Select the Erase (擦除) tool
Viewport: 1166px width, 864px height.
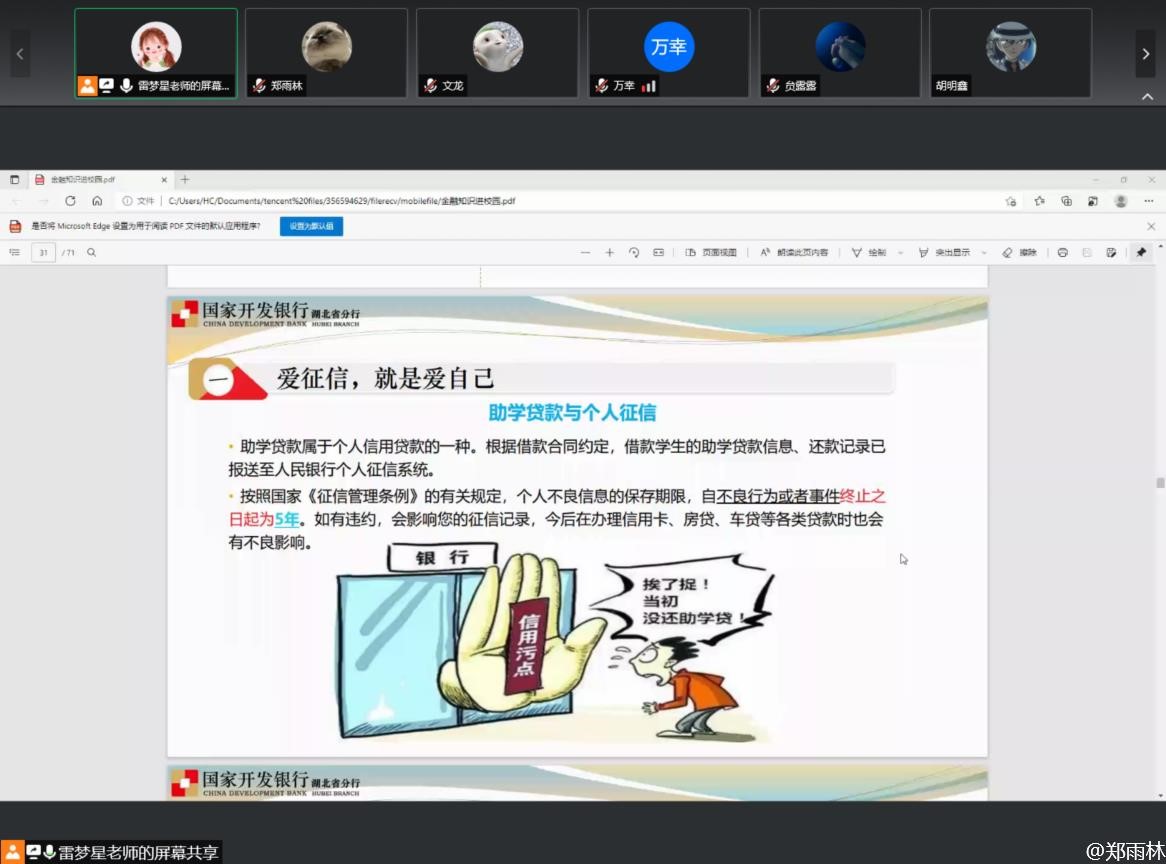click(x=1020, y=253)
